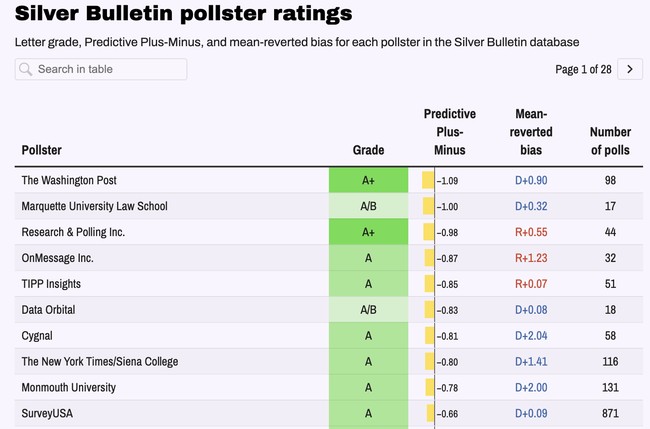Click the Page 1 of 28 indicator

(583, 69)
